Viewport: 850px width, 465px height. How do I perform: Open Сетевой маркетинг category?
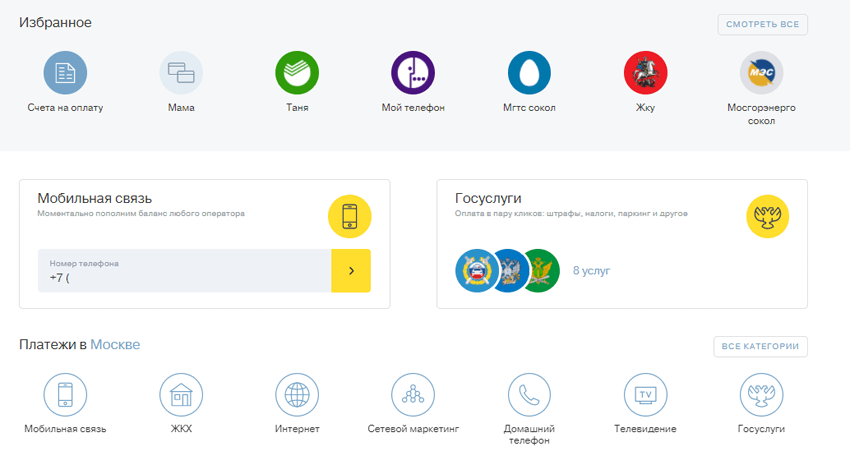coord(413,395)
